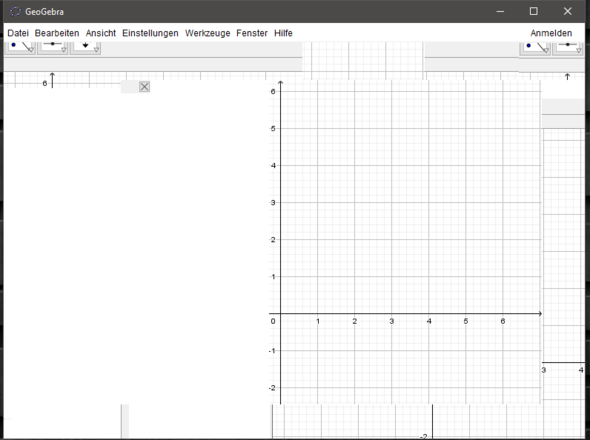Open the Werkzeuge menu
The width and height of the screenshot is (590, 440).
click(x=207, y=33)
